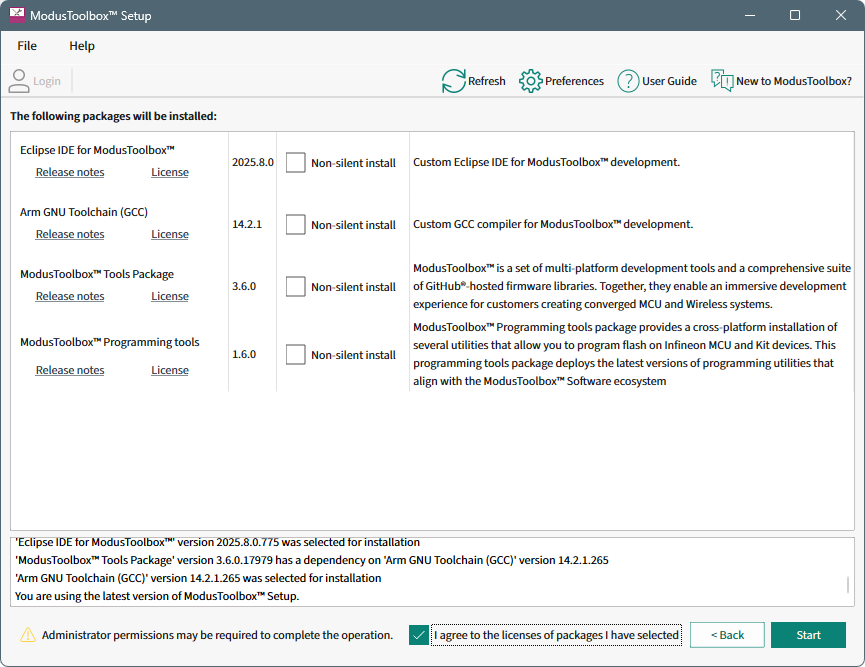Click the Login user icon
This screenshot has width=865, height=667.
click(x=19, y=81)
